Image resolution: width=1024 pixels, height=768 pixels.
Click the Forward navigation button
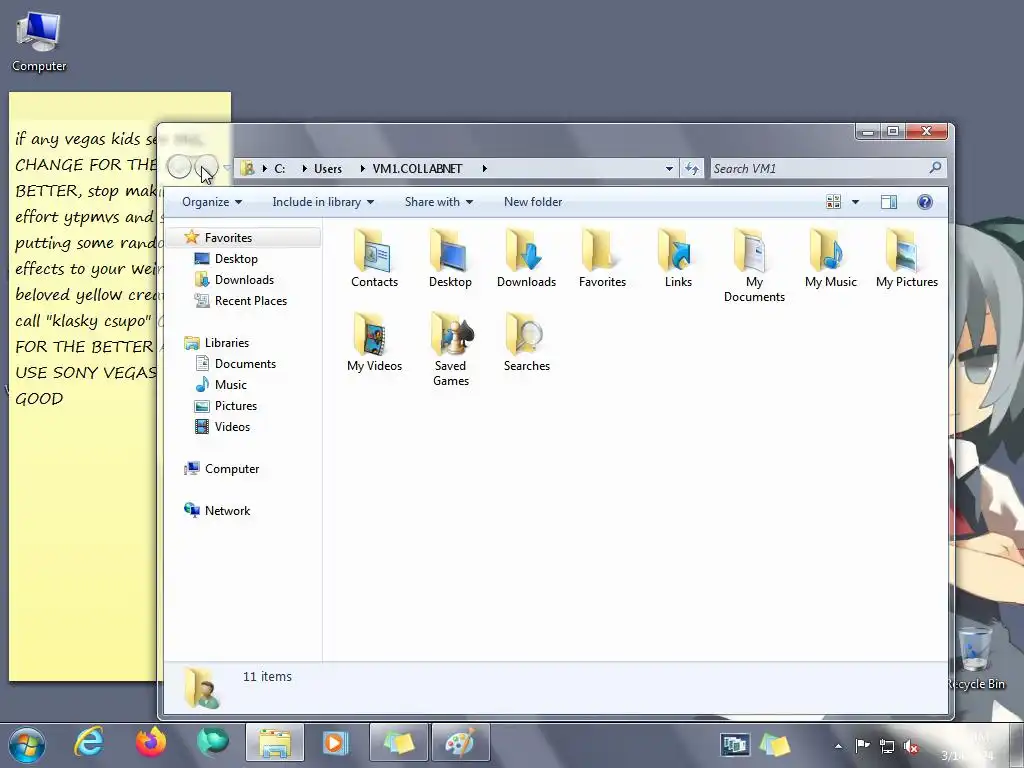tap(206, 167)
